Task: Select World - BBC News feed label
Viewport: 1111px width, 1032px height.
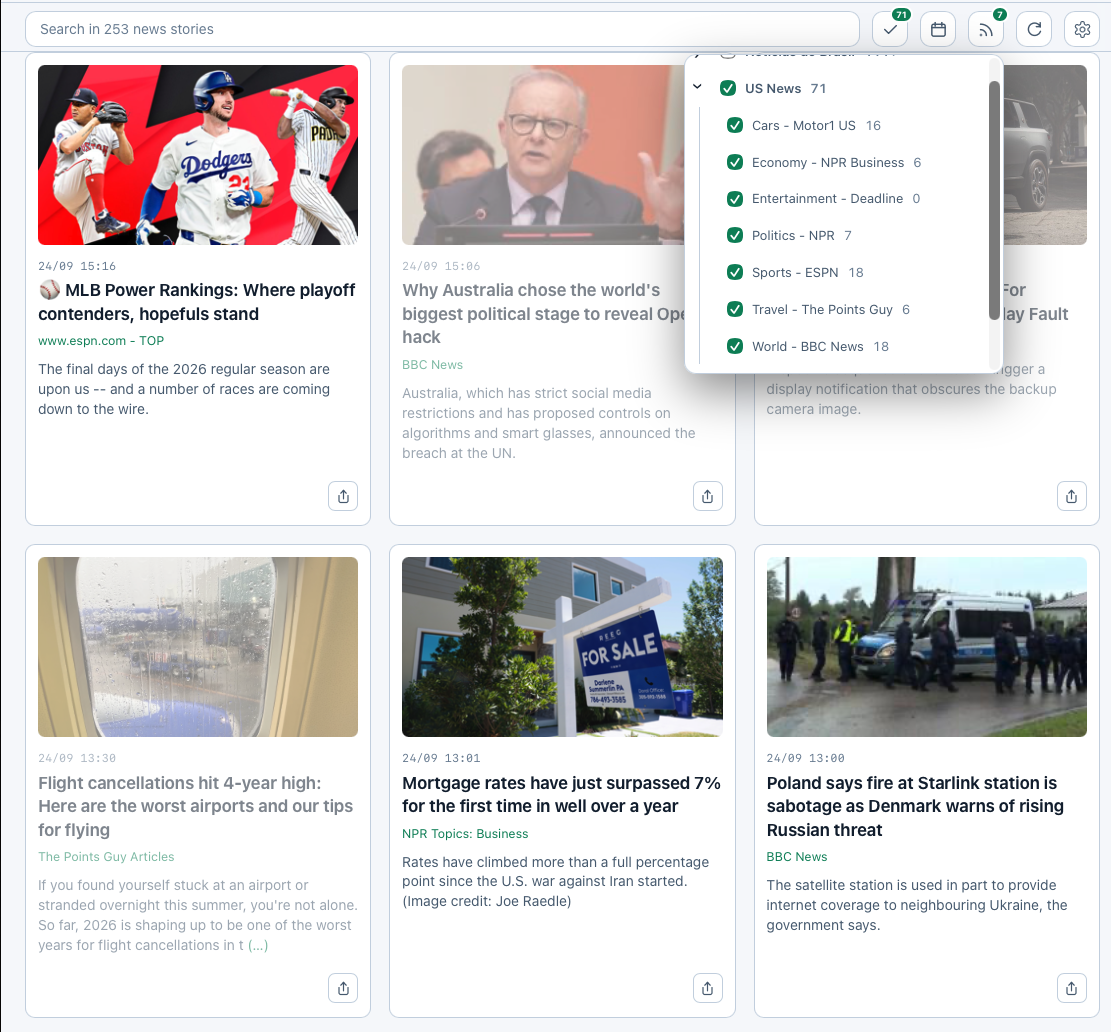Action: [808, 346]
